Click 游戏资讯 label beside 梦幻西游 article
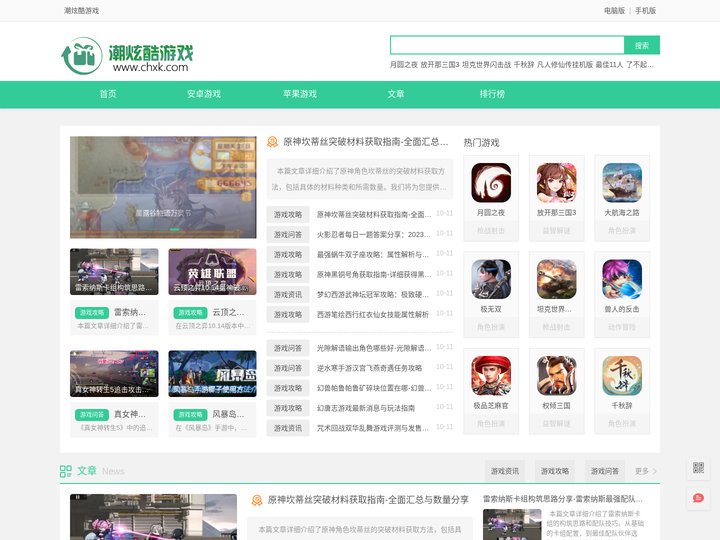This screenshot has height=540, width=720. click(288, 294)
